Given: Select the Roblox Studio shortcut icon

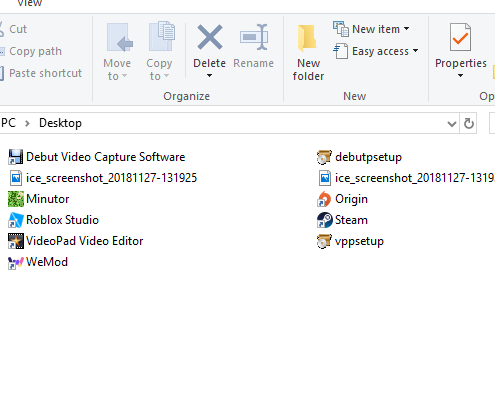Looking at the screenshot, I should click(16, 220).
